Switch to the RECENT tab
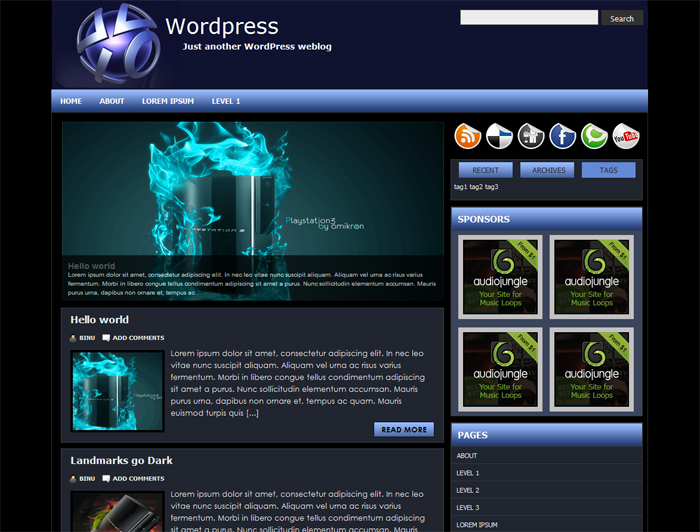Screen dimensions: 700x532 486,170
